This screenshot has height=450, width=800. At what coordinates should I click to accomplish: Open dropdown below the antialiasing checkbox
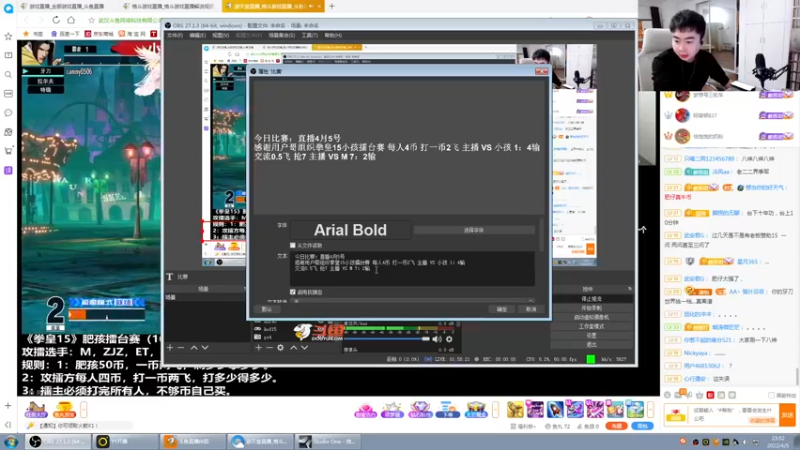pos(413,301)
